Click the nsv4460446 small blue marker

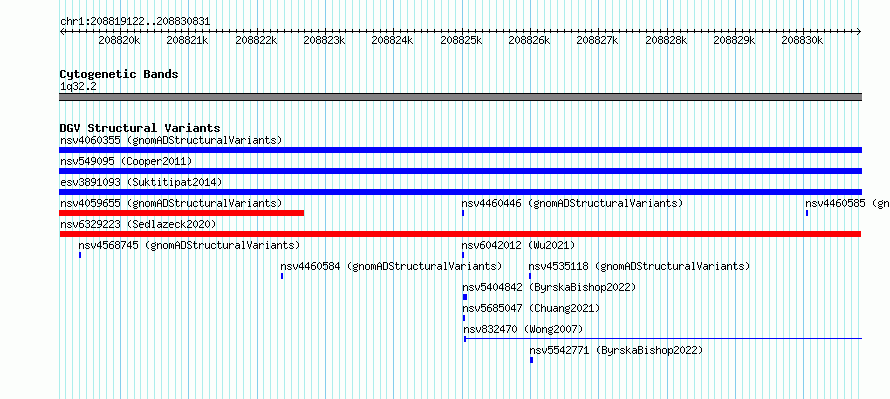point(463,213)
